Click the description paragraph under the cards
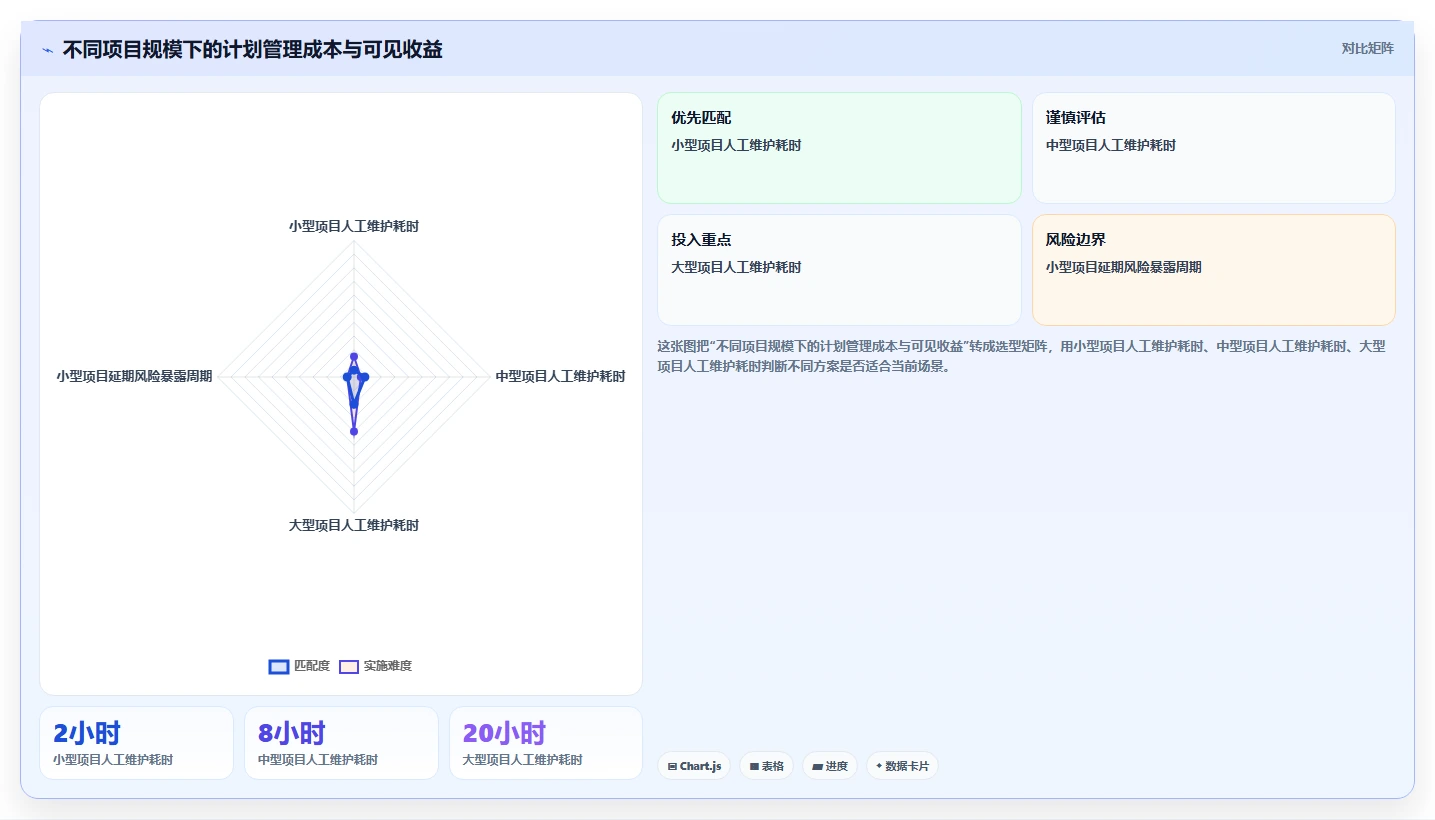Image resolution: width=1435 pixels, height=820 pixels. tap(1021, 356)
